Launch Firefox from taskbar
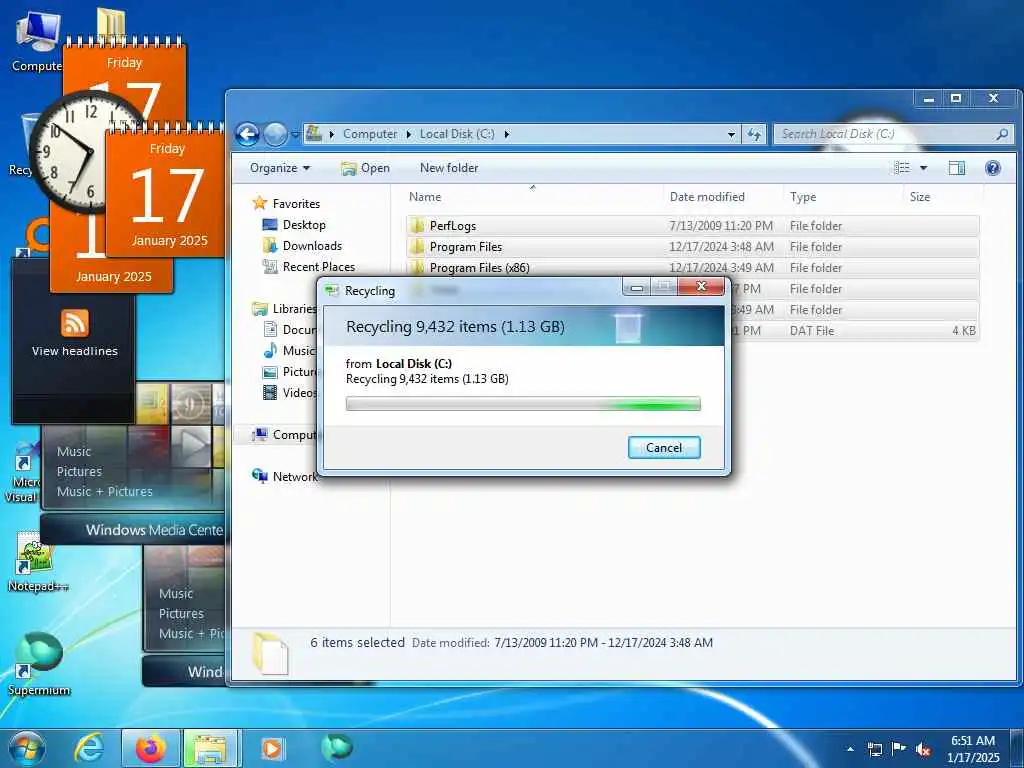 [150, 748]
